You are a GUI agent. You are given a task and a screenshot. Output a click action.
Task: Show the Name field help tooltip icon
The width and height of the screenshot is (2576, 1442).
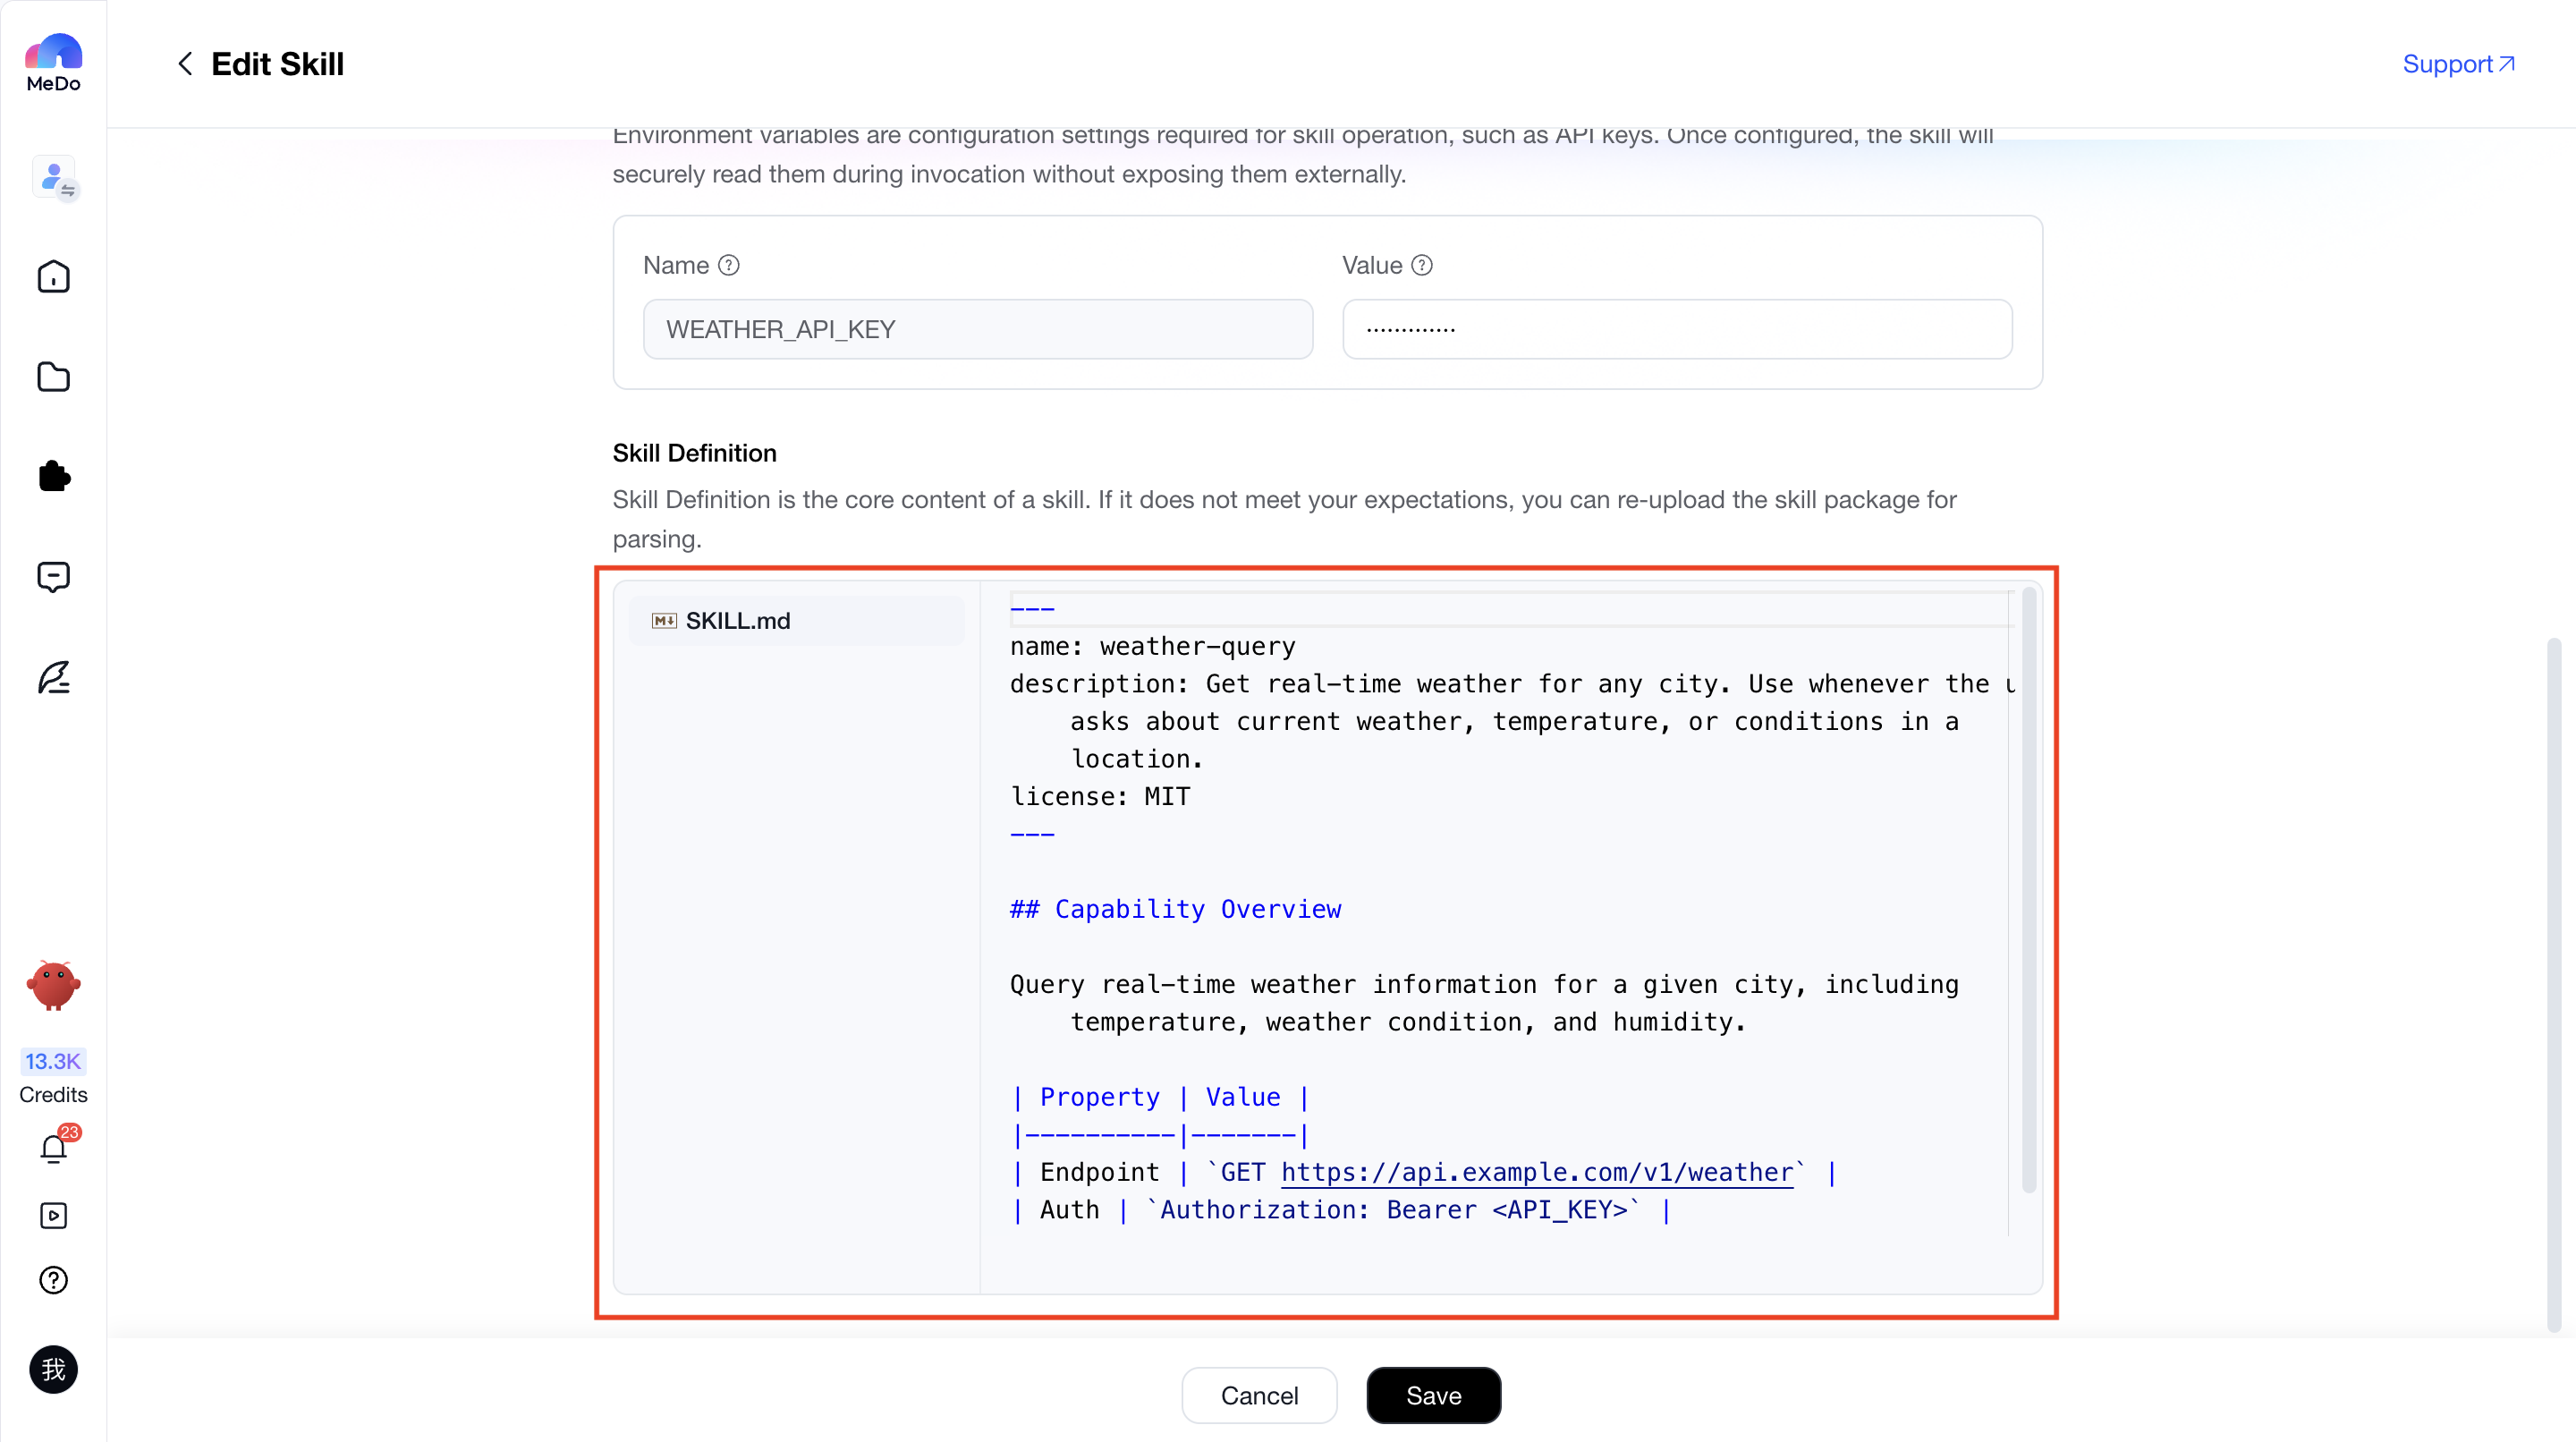(x=729, y=265)
